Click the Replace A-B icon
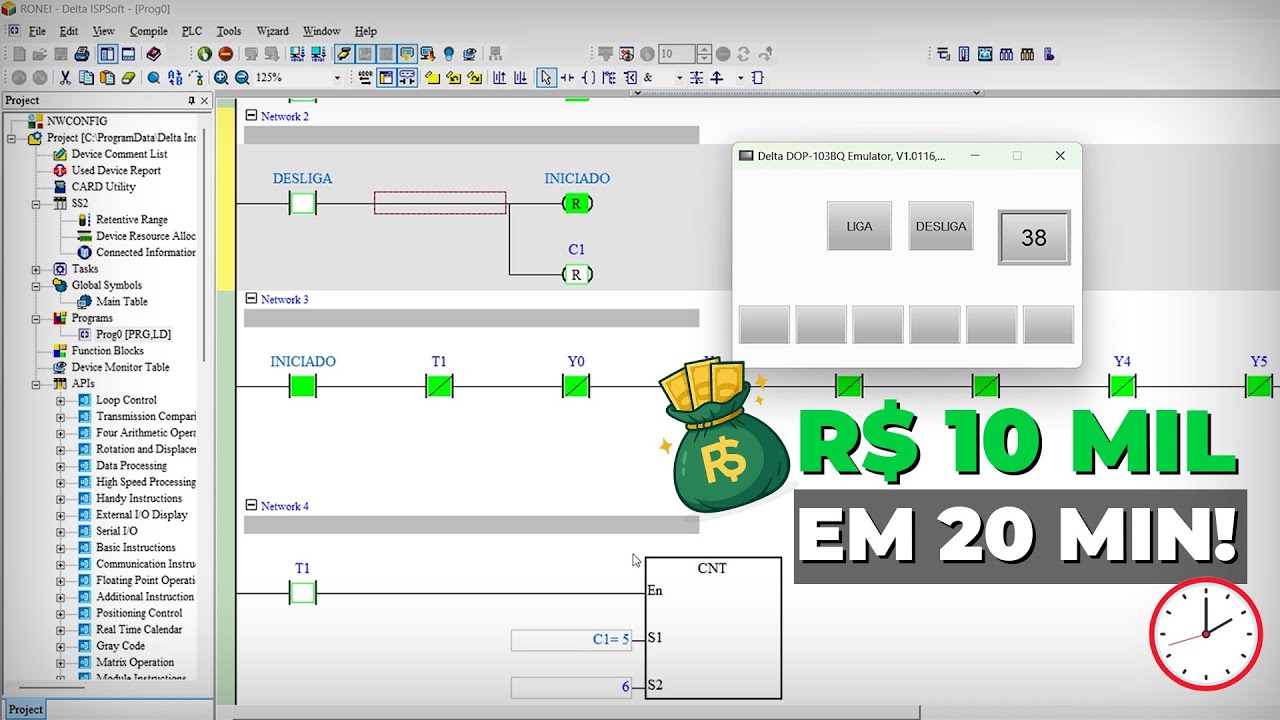This screenshot has width=1280, height=720. pos(175,77)
